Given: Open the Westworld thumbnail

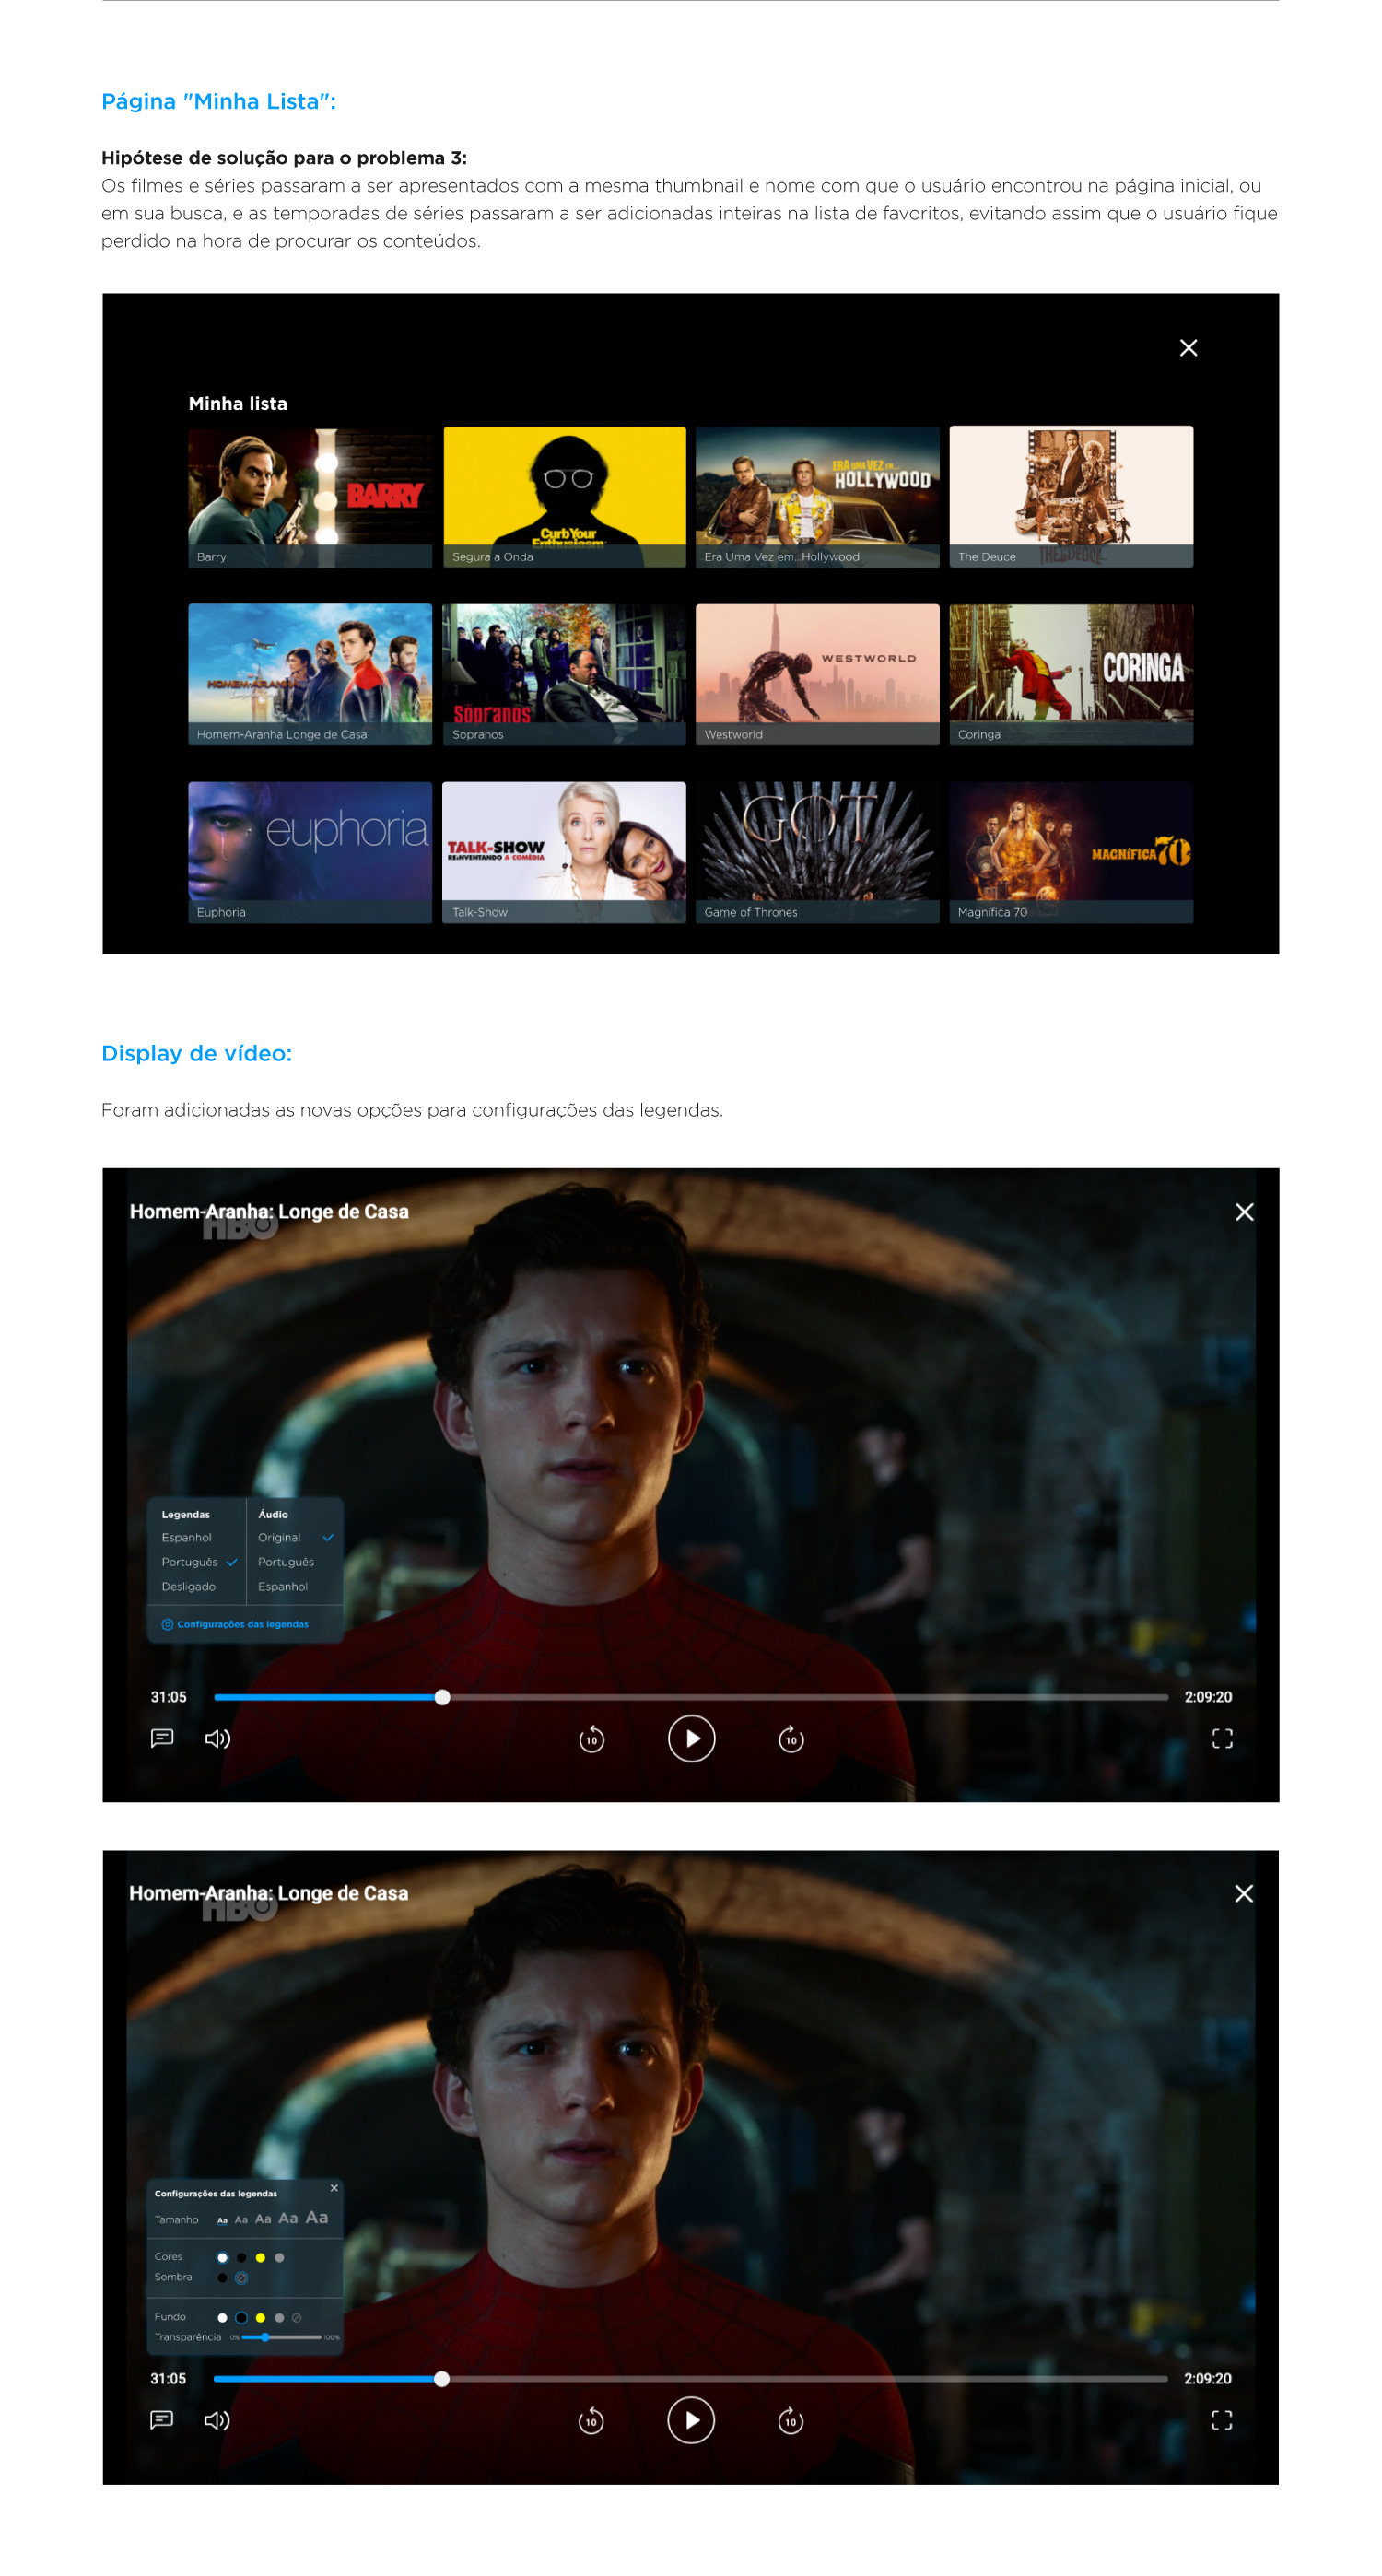Looking at the screenshot, I should (x=817, y=674).
